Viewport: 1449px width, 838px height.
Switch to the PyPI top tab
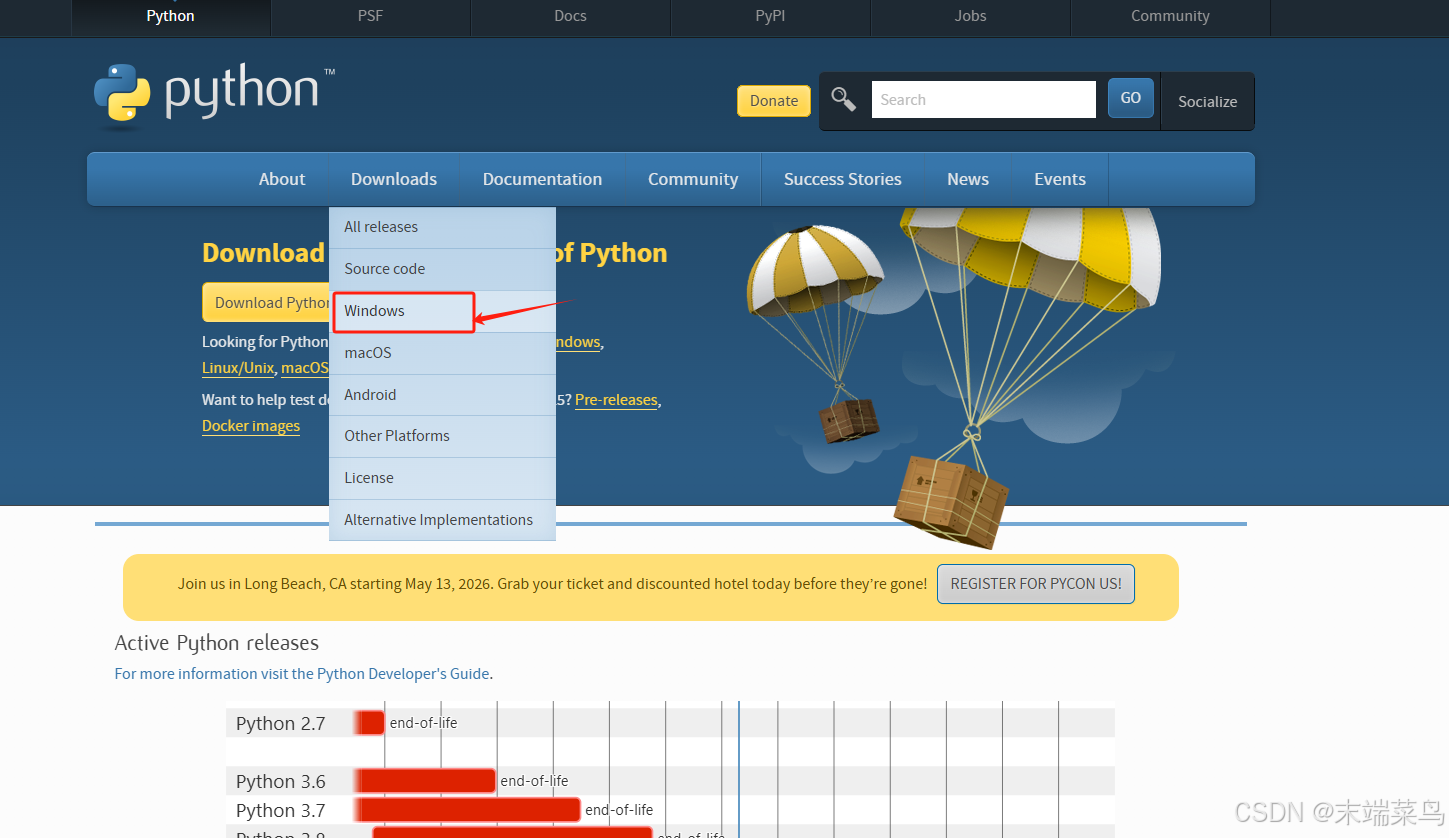pos(770,17)
